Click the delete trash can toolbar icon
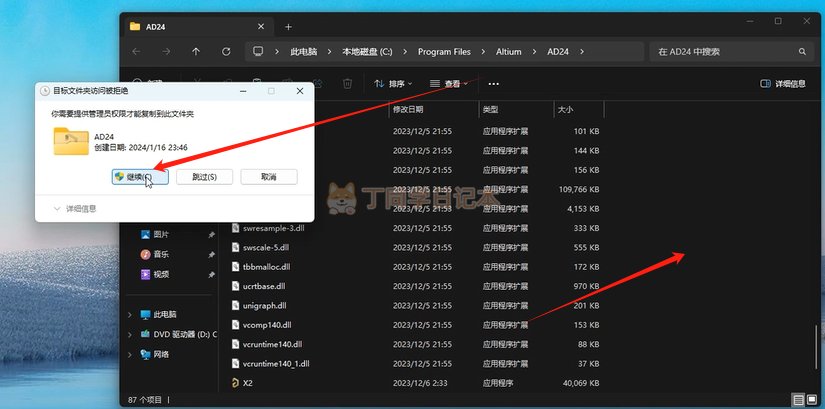 [x=347, y=84]
